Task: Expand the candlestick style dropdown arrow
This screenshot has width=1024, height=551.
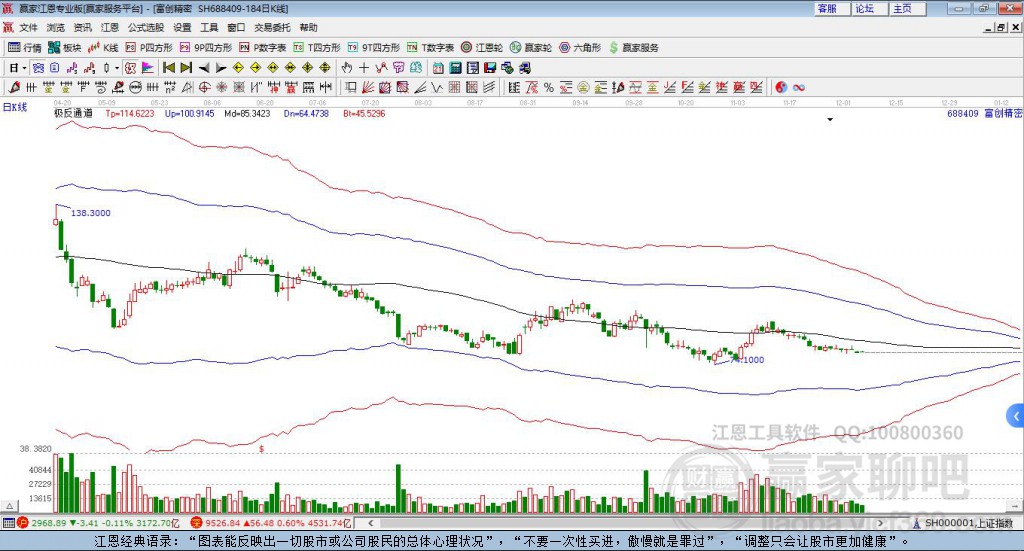Action: point(116,67)
